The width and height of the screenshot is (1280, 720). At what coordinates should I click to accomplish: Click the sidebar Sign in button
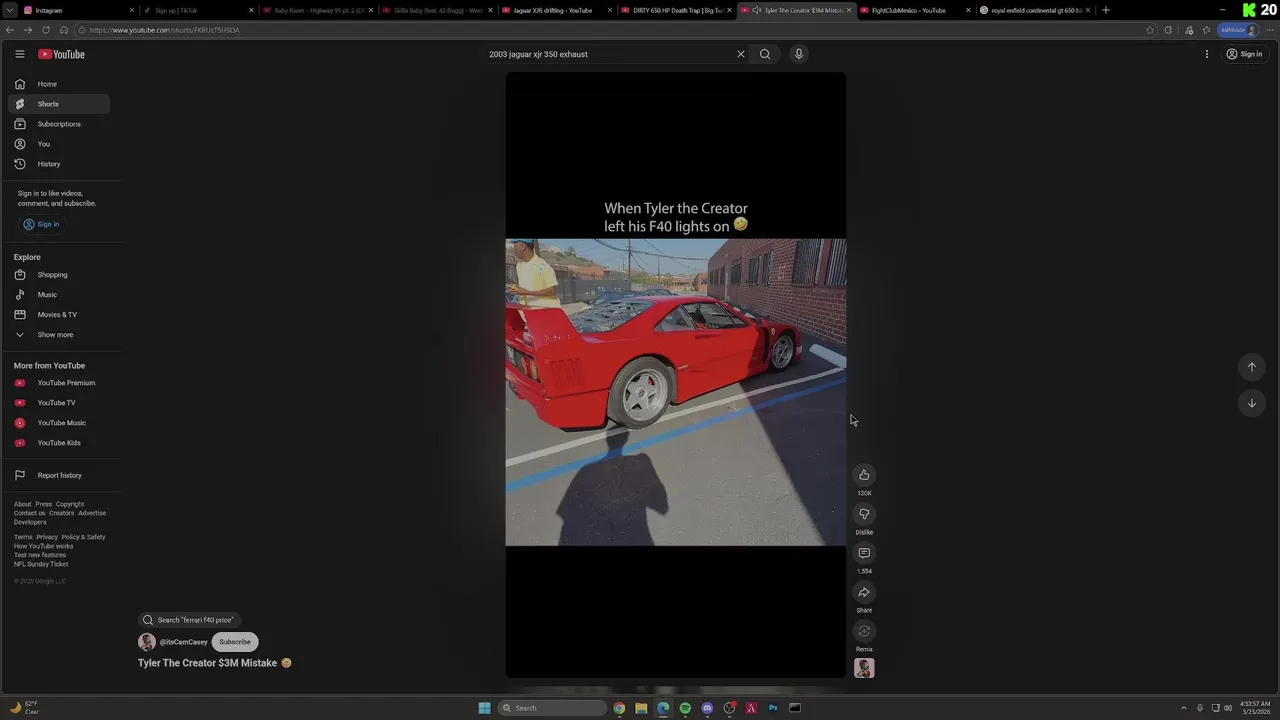41,224
